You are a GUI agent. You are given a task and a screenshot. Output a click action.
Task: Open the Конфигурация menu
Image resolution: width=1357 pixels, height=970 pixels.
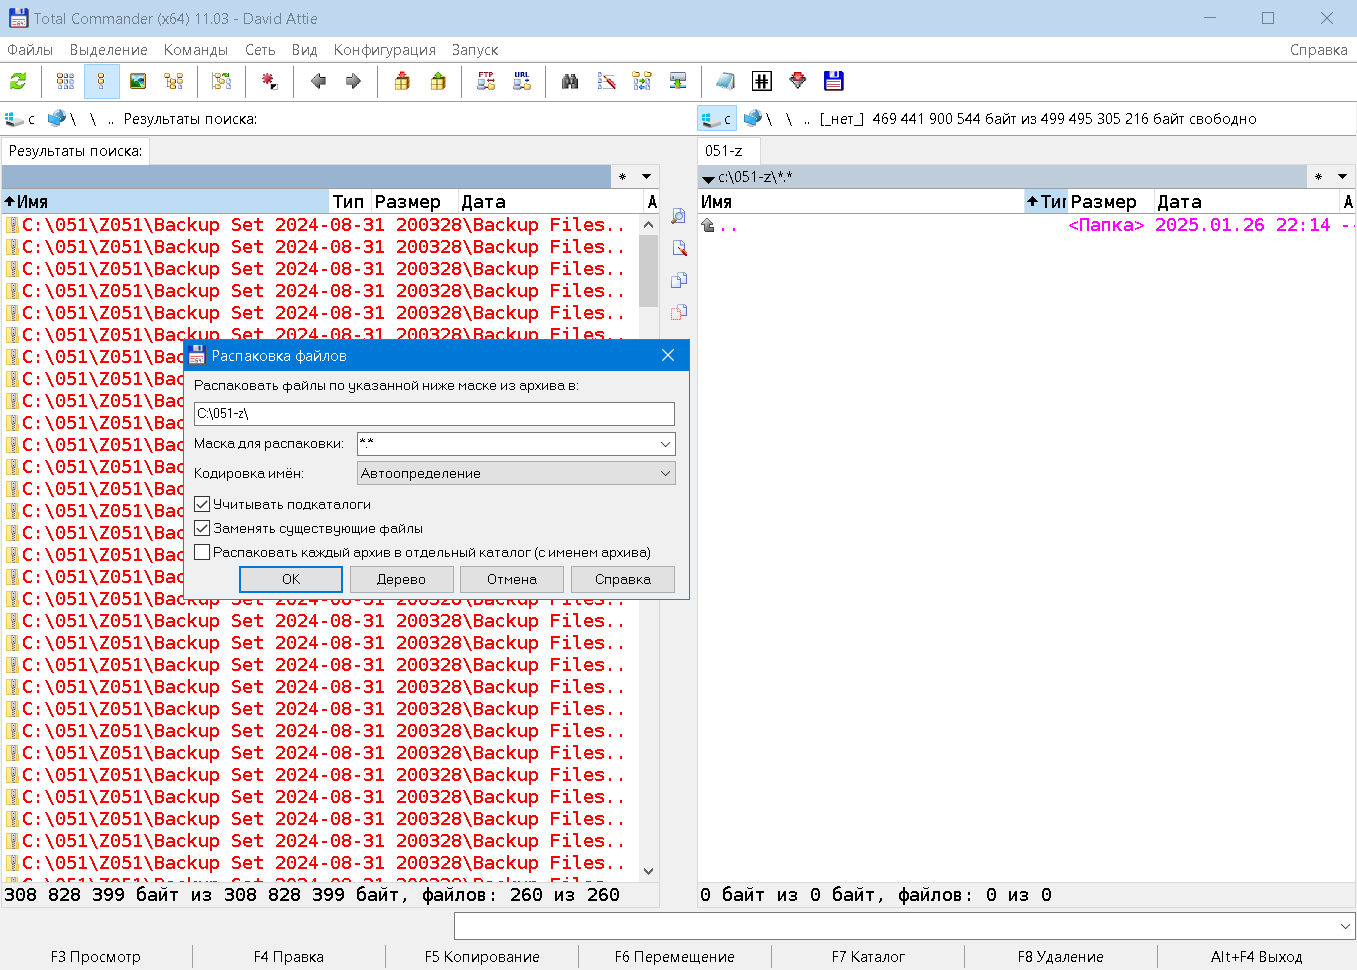385,49
